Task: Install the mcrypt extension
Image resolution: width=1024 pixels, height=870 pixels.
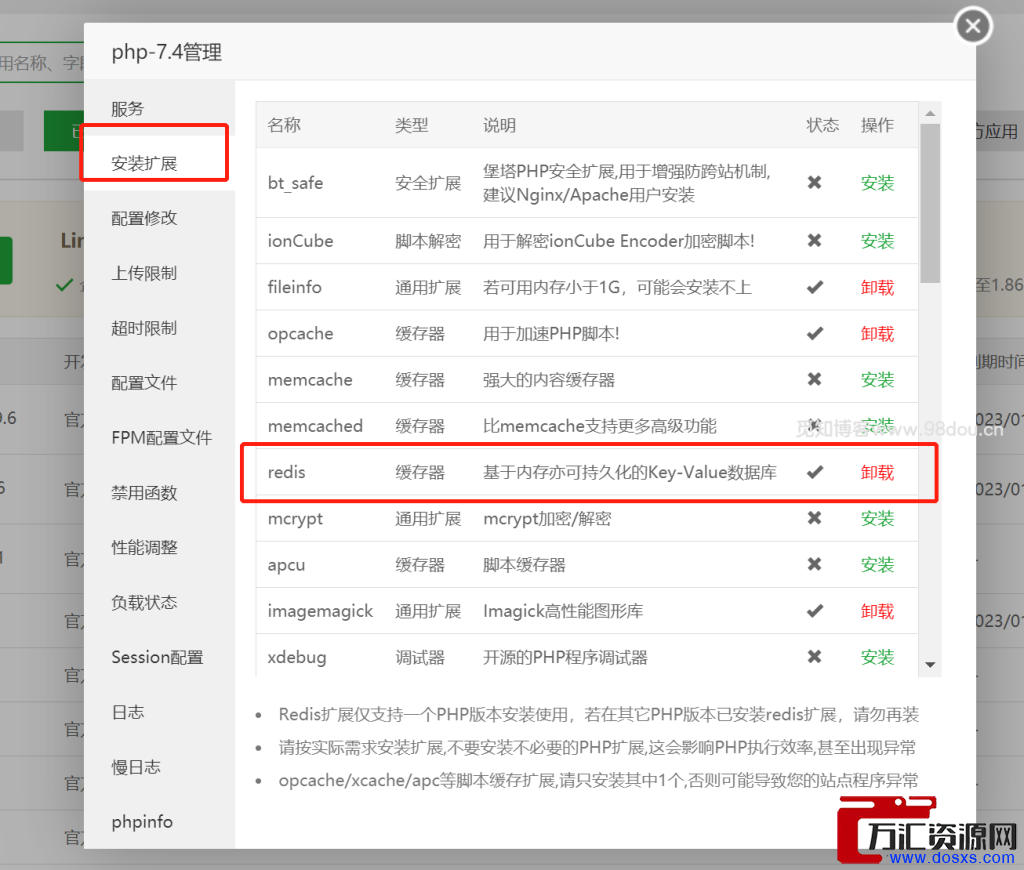Action: click(x=877, y=519)
